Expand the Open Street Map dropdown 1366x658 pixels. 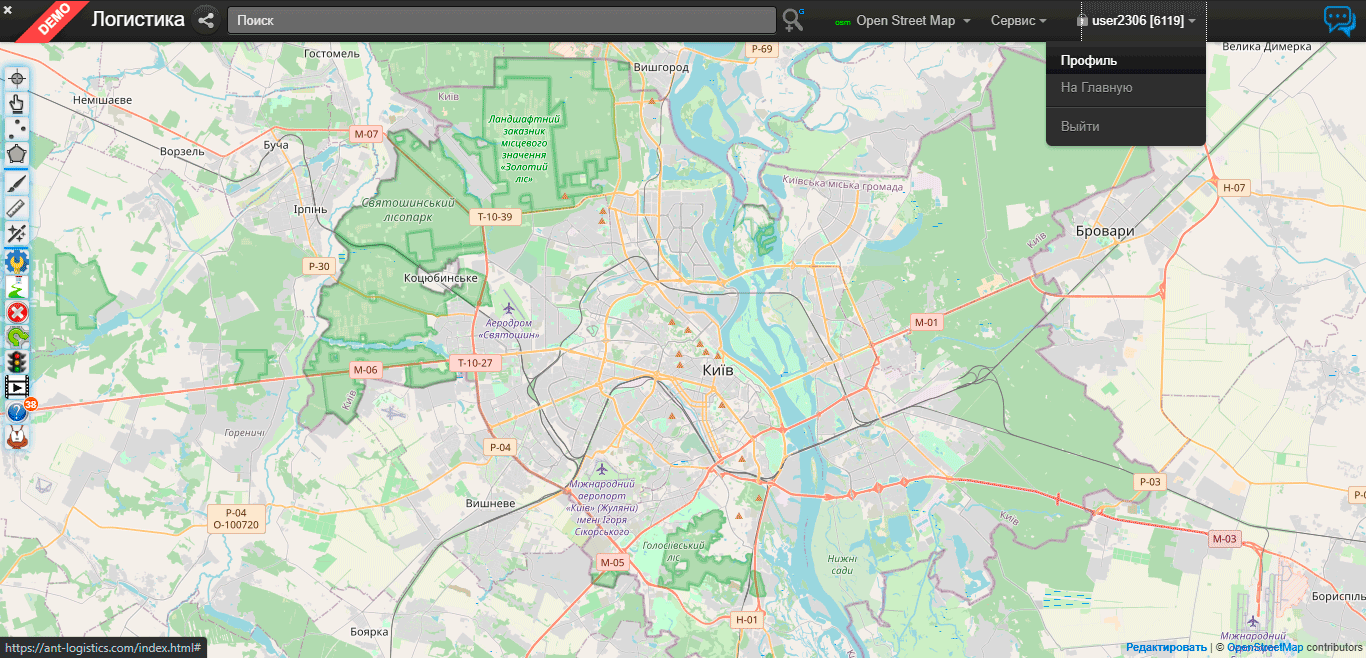(904, 21)
